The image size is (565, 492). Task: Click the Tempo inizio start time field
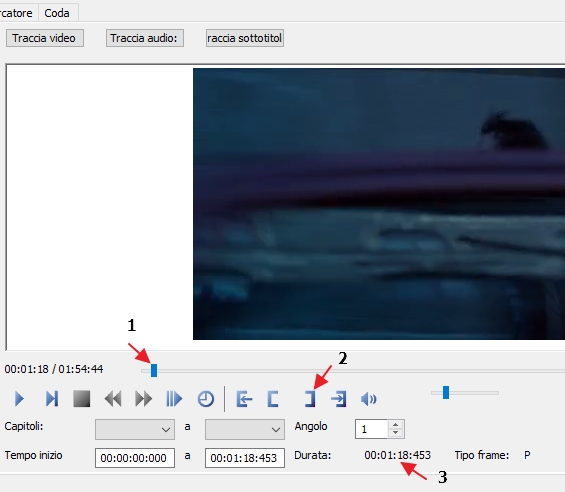coord(135,458)
